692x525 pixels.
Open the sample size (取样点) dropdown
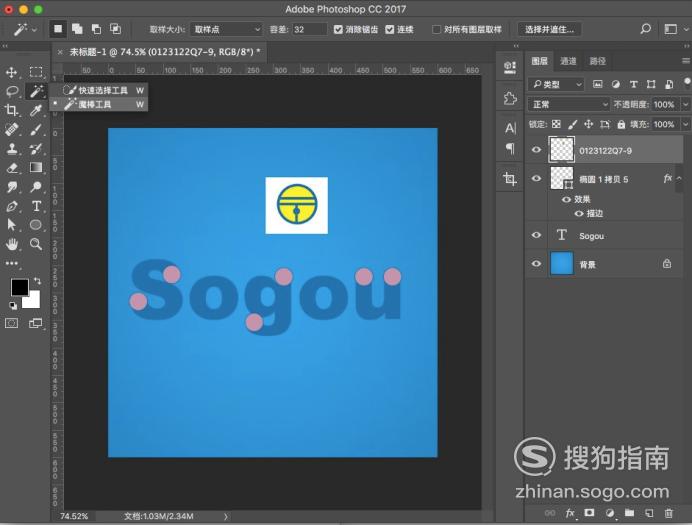tap(227, 30)
